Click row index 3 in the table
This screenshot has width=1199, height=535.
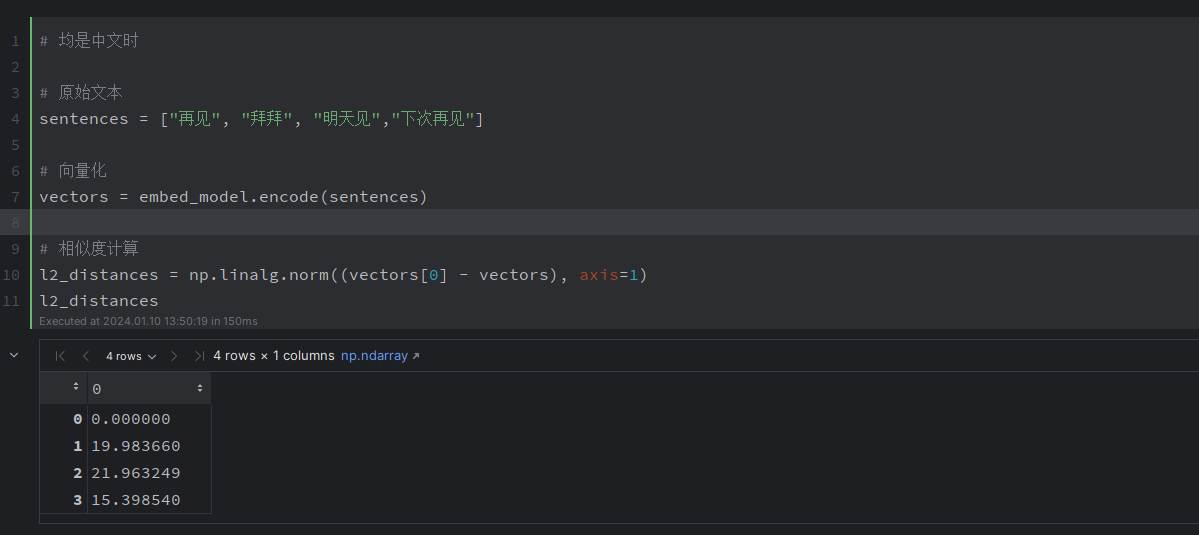[x=77, y=500]
